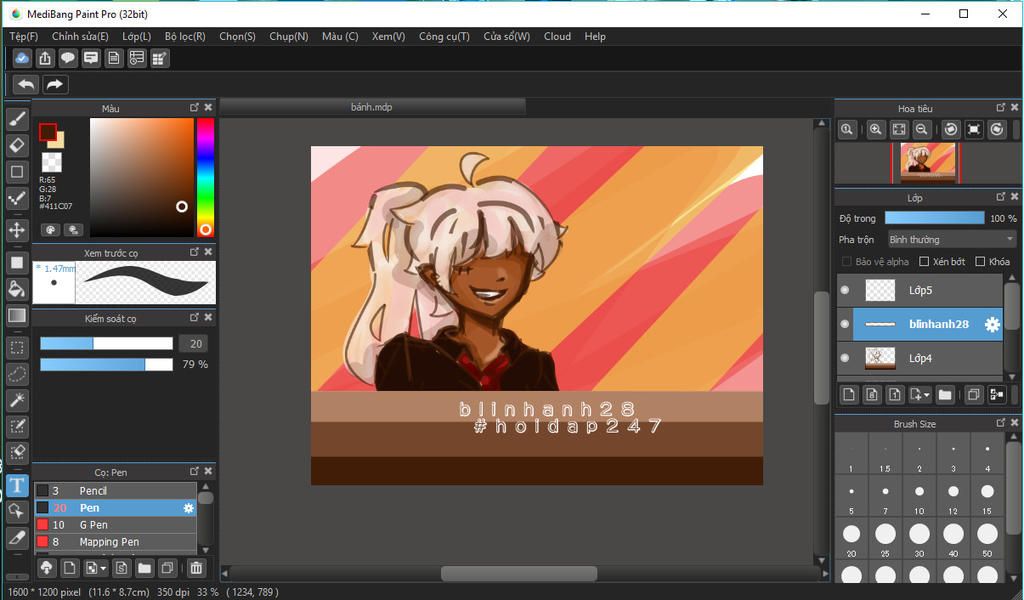The height and width of the screenshot is (600, 1024).
Task: Select the Gradient tool
Action: (x=17, y=316)
